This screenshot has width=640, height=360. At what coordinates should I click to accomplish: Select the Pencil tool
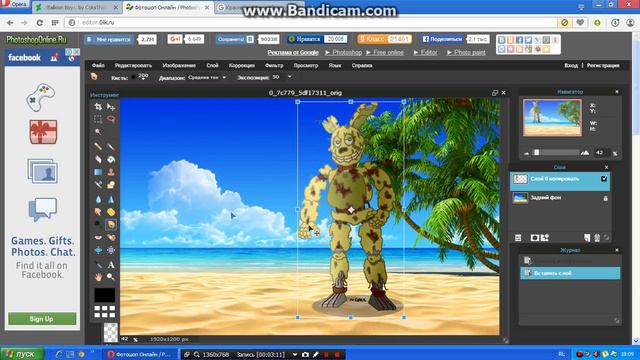(98, 146)
